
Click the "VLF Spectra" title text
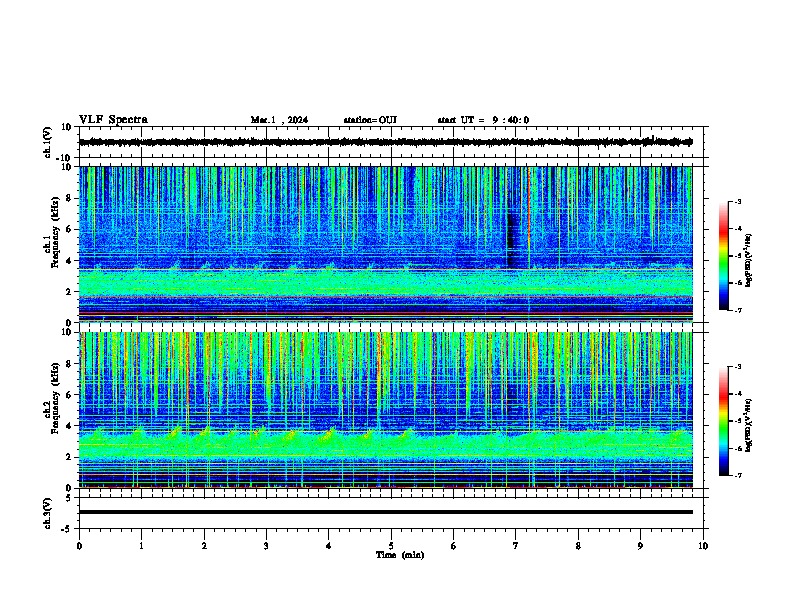[113, 119]
